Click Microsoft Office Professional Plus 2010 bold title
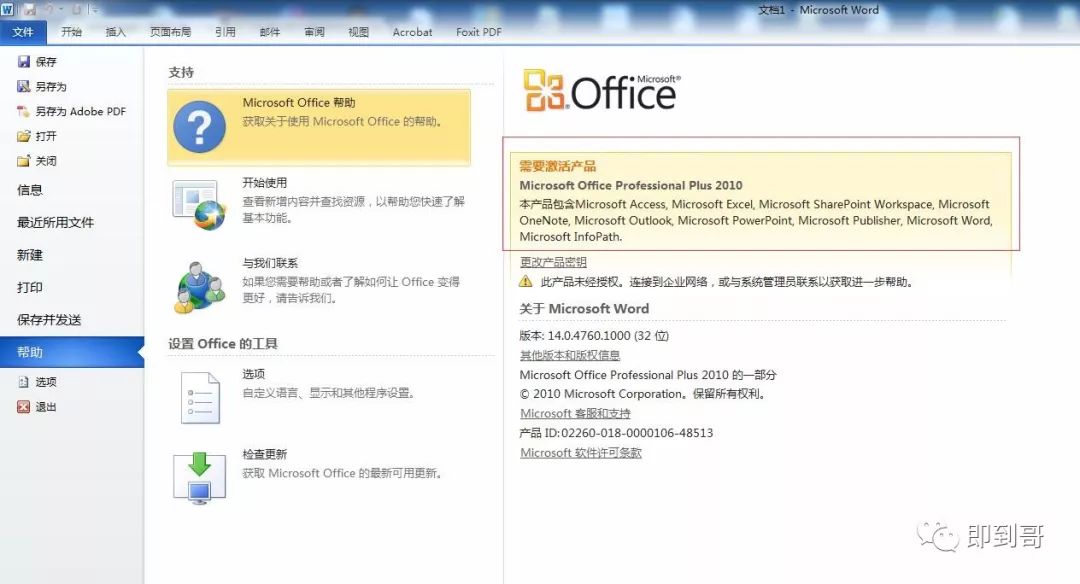This screenshot has height=584, width=1080. click(x=631, y=185)
